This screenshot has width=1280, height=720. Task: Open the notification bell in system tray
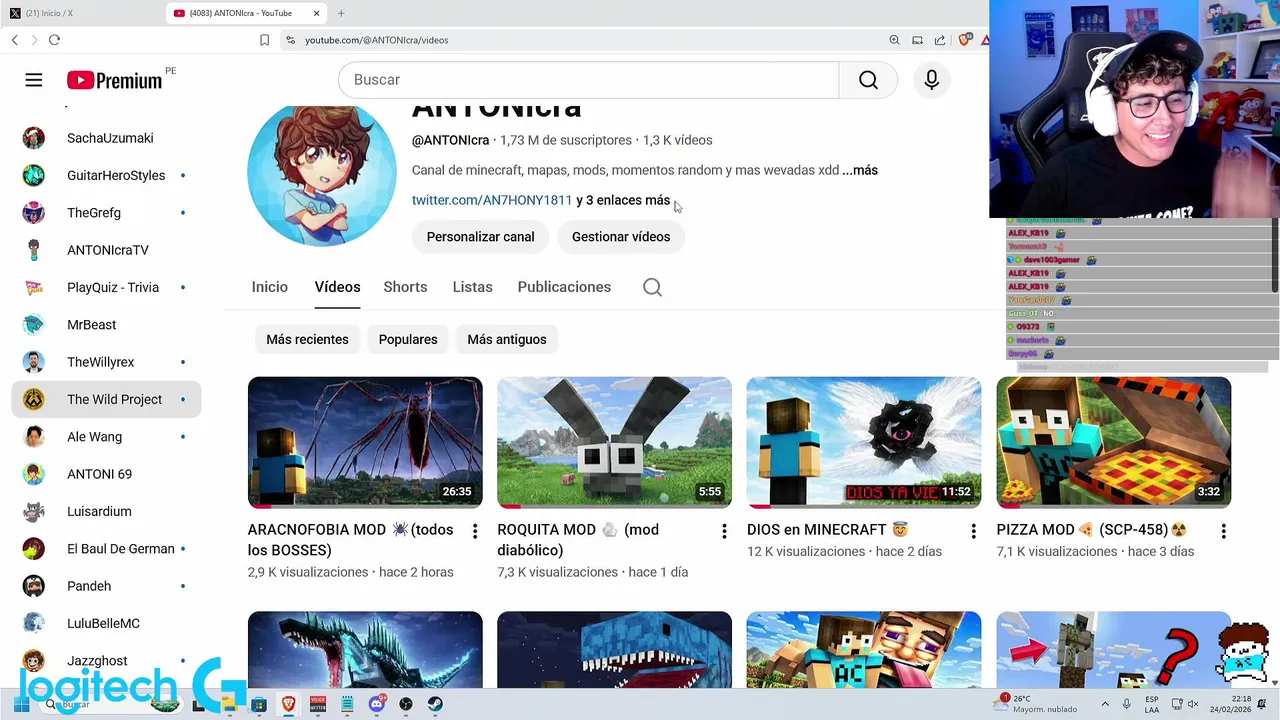1261,704
